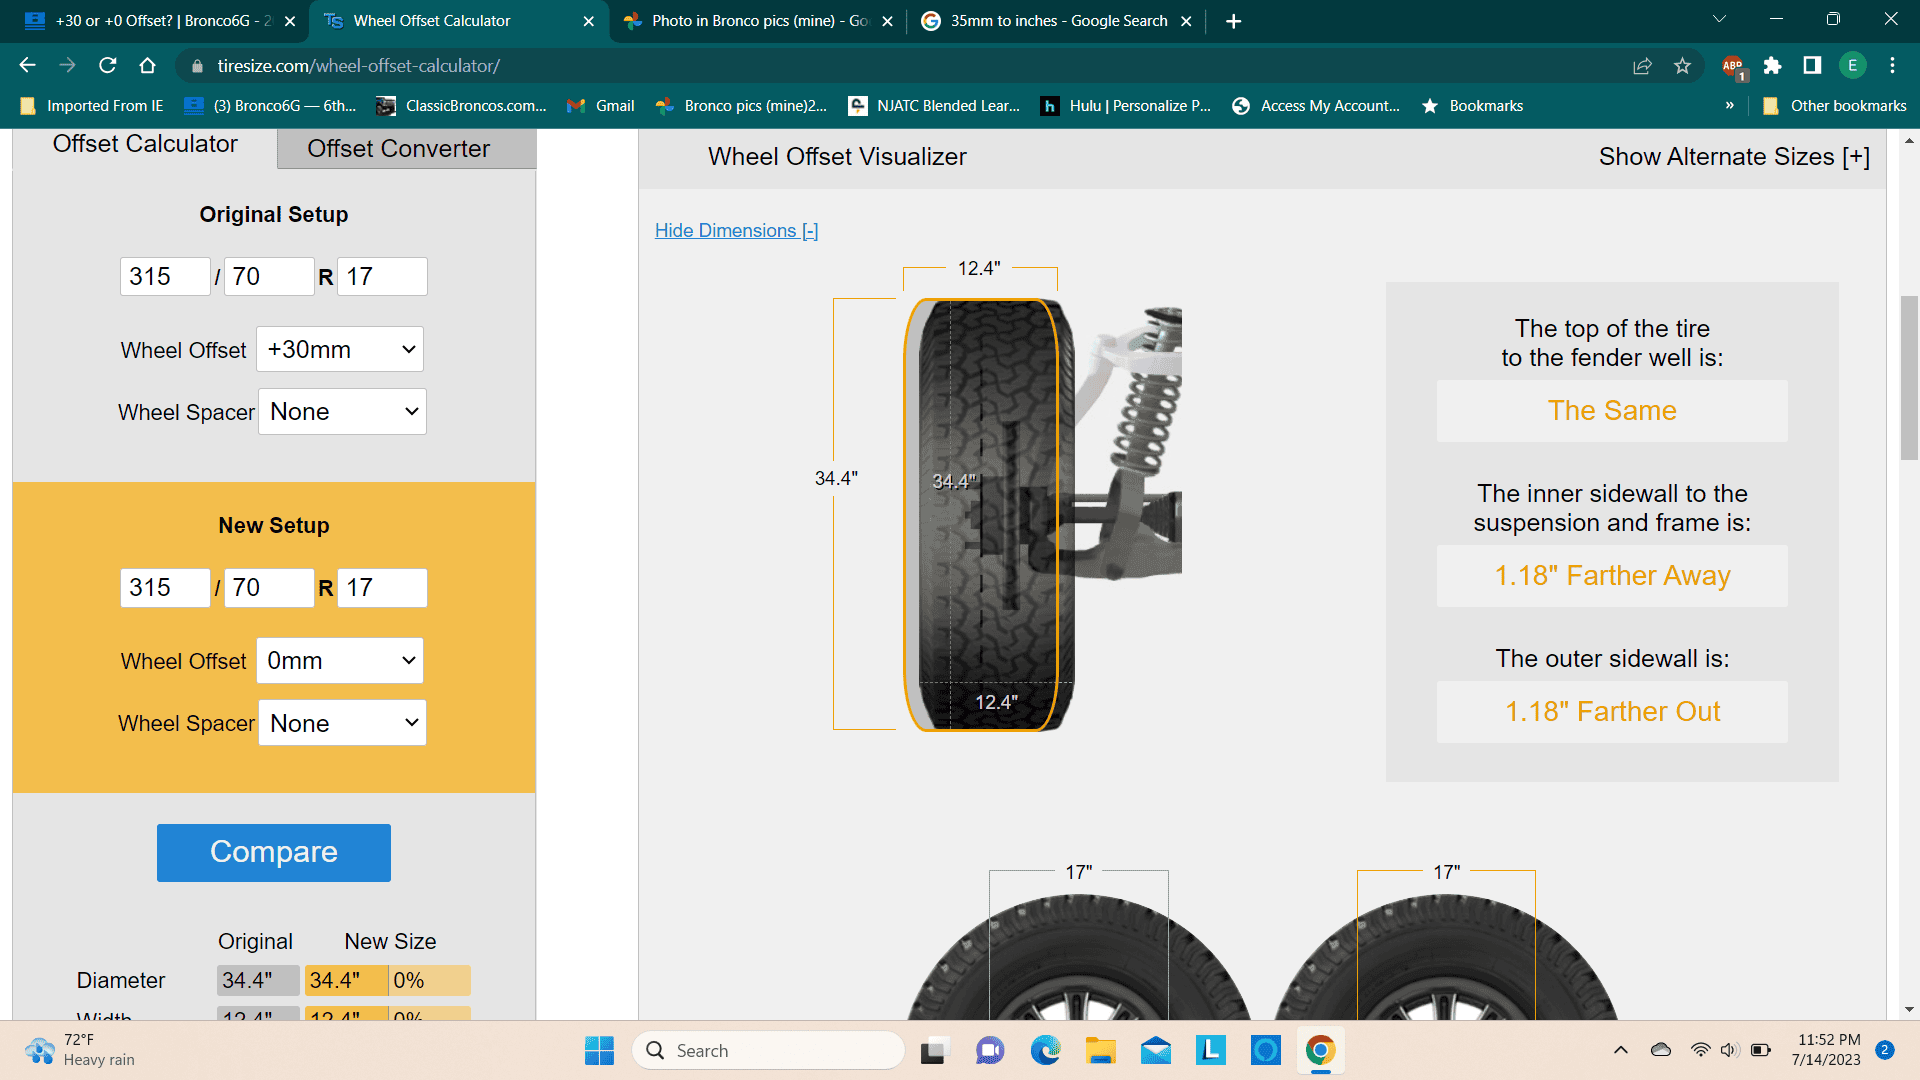The width and height of the screenshot is (1920, 1080).
Task: Open the Gmail bookmark
Action: point(601,106)
